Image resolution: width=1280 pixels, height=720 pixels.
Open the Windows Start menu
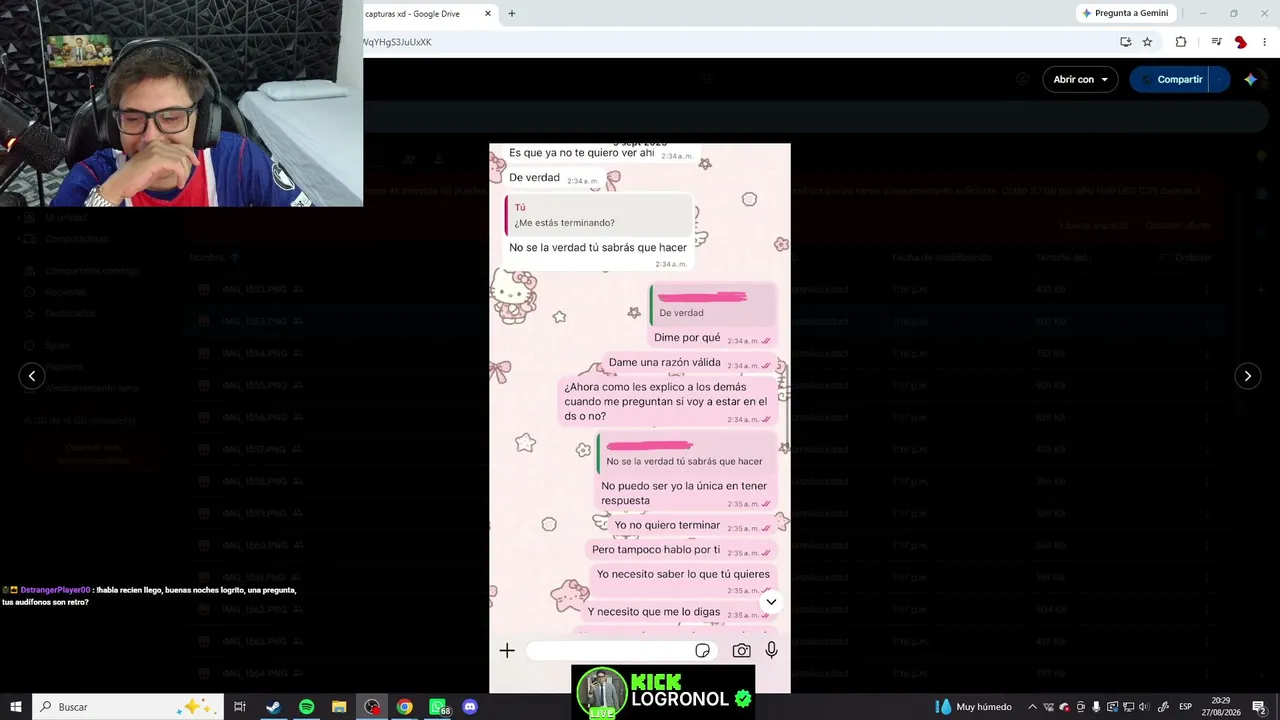click(15, 707)
